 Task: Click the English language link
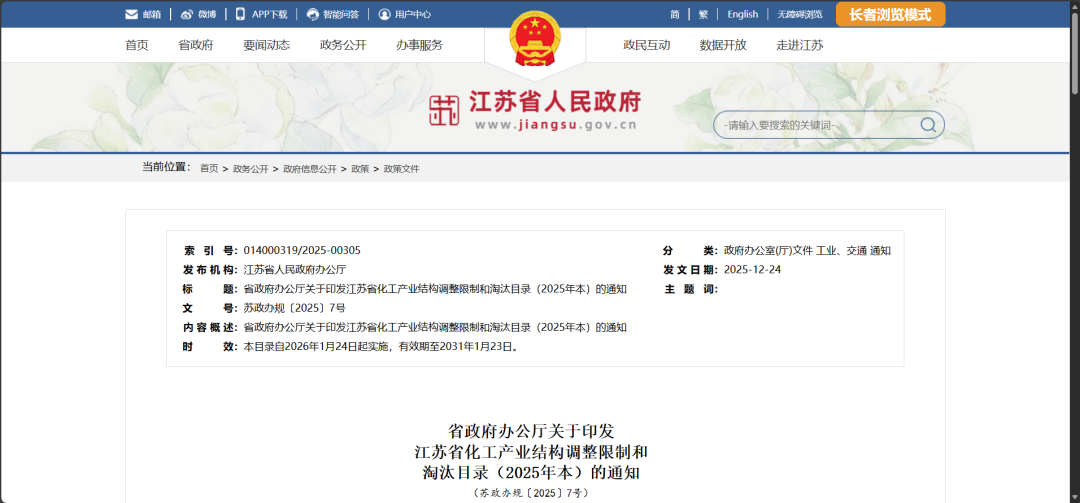click(x=742, y=15)
